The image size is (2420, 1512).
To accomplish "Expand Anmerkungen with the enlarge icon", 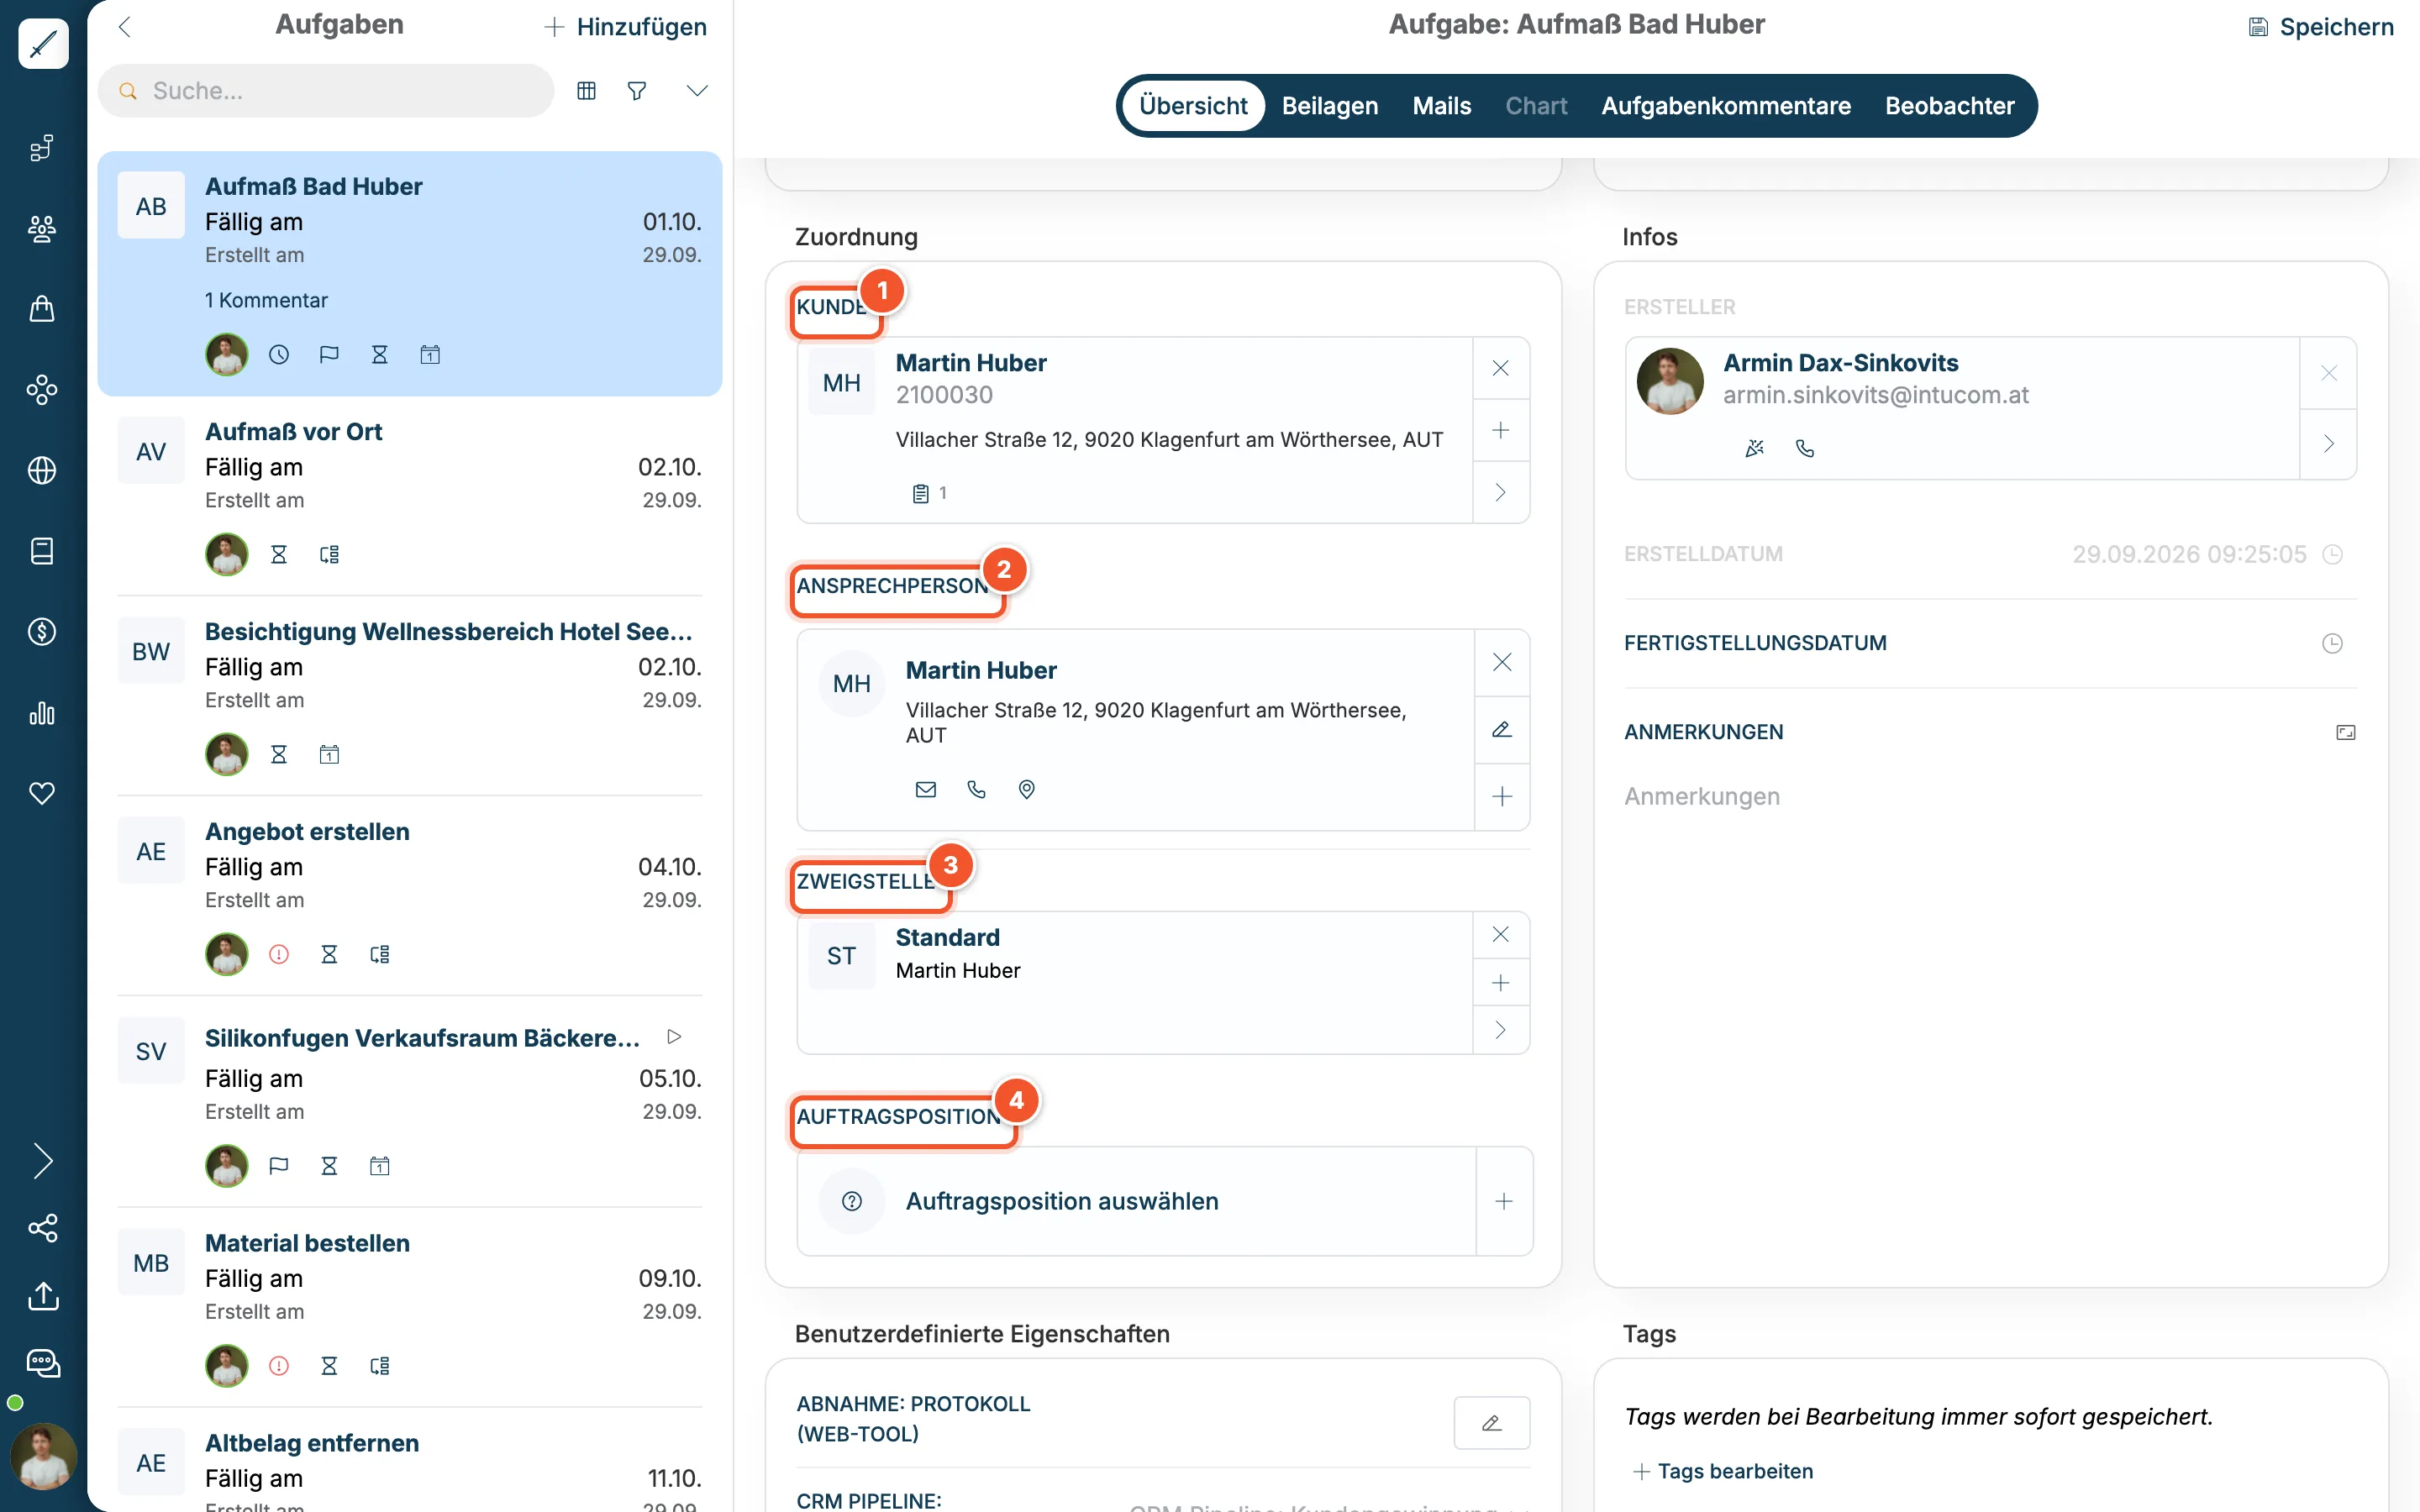I will 2345,733.
